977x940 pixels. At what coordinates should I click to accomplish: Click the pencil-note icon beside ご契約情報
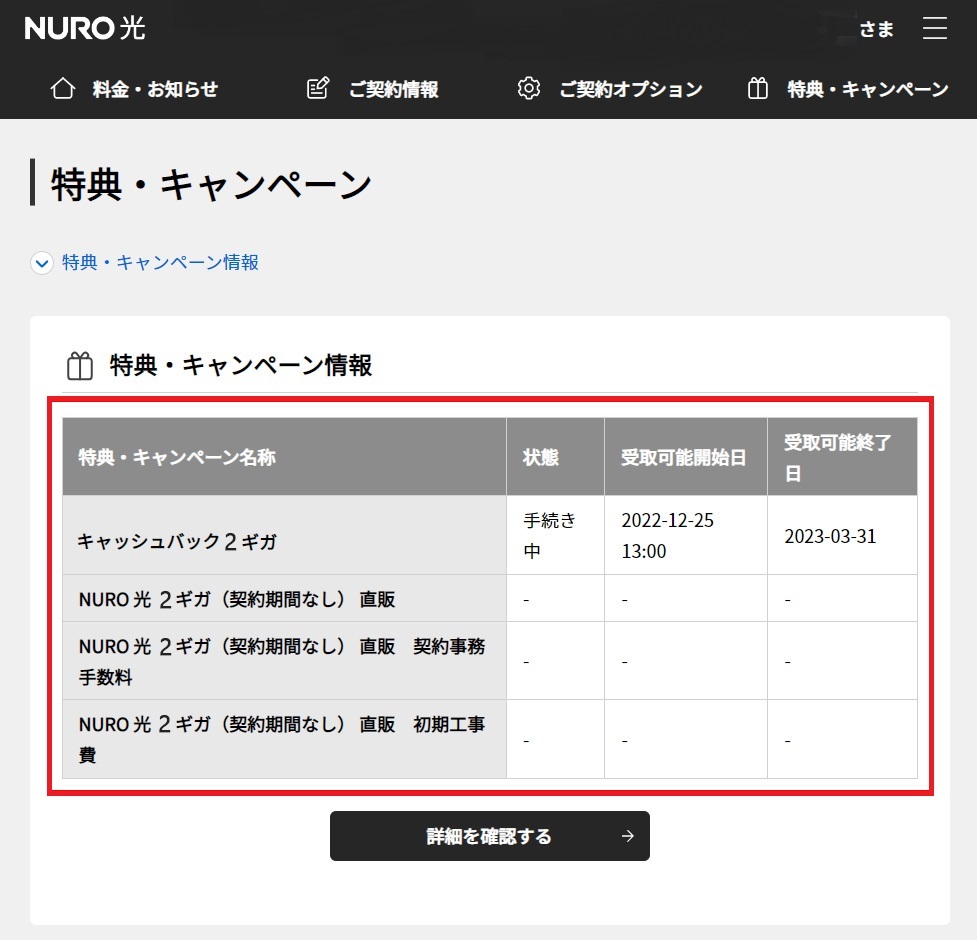coord(317,89)
